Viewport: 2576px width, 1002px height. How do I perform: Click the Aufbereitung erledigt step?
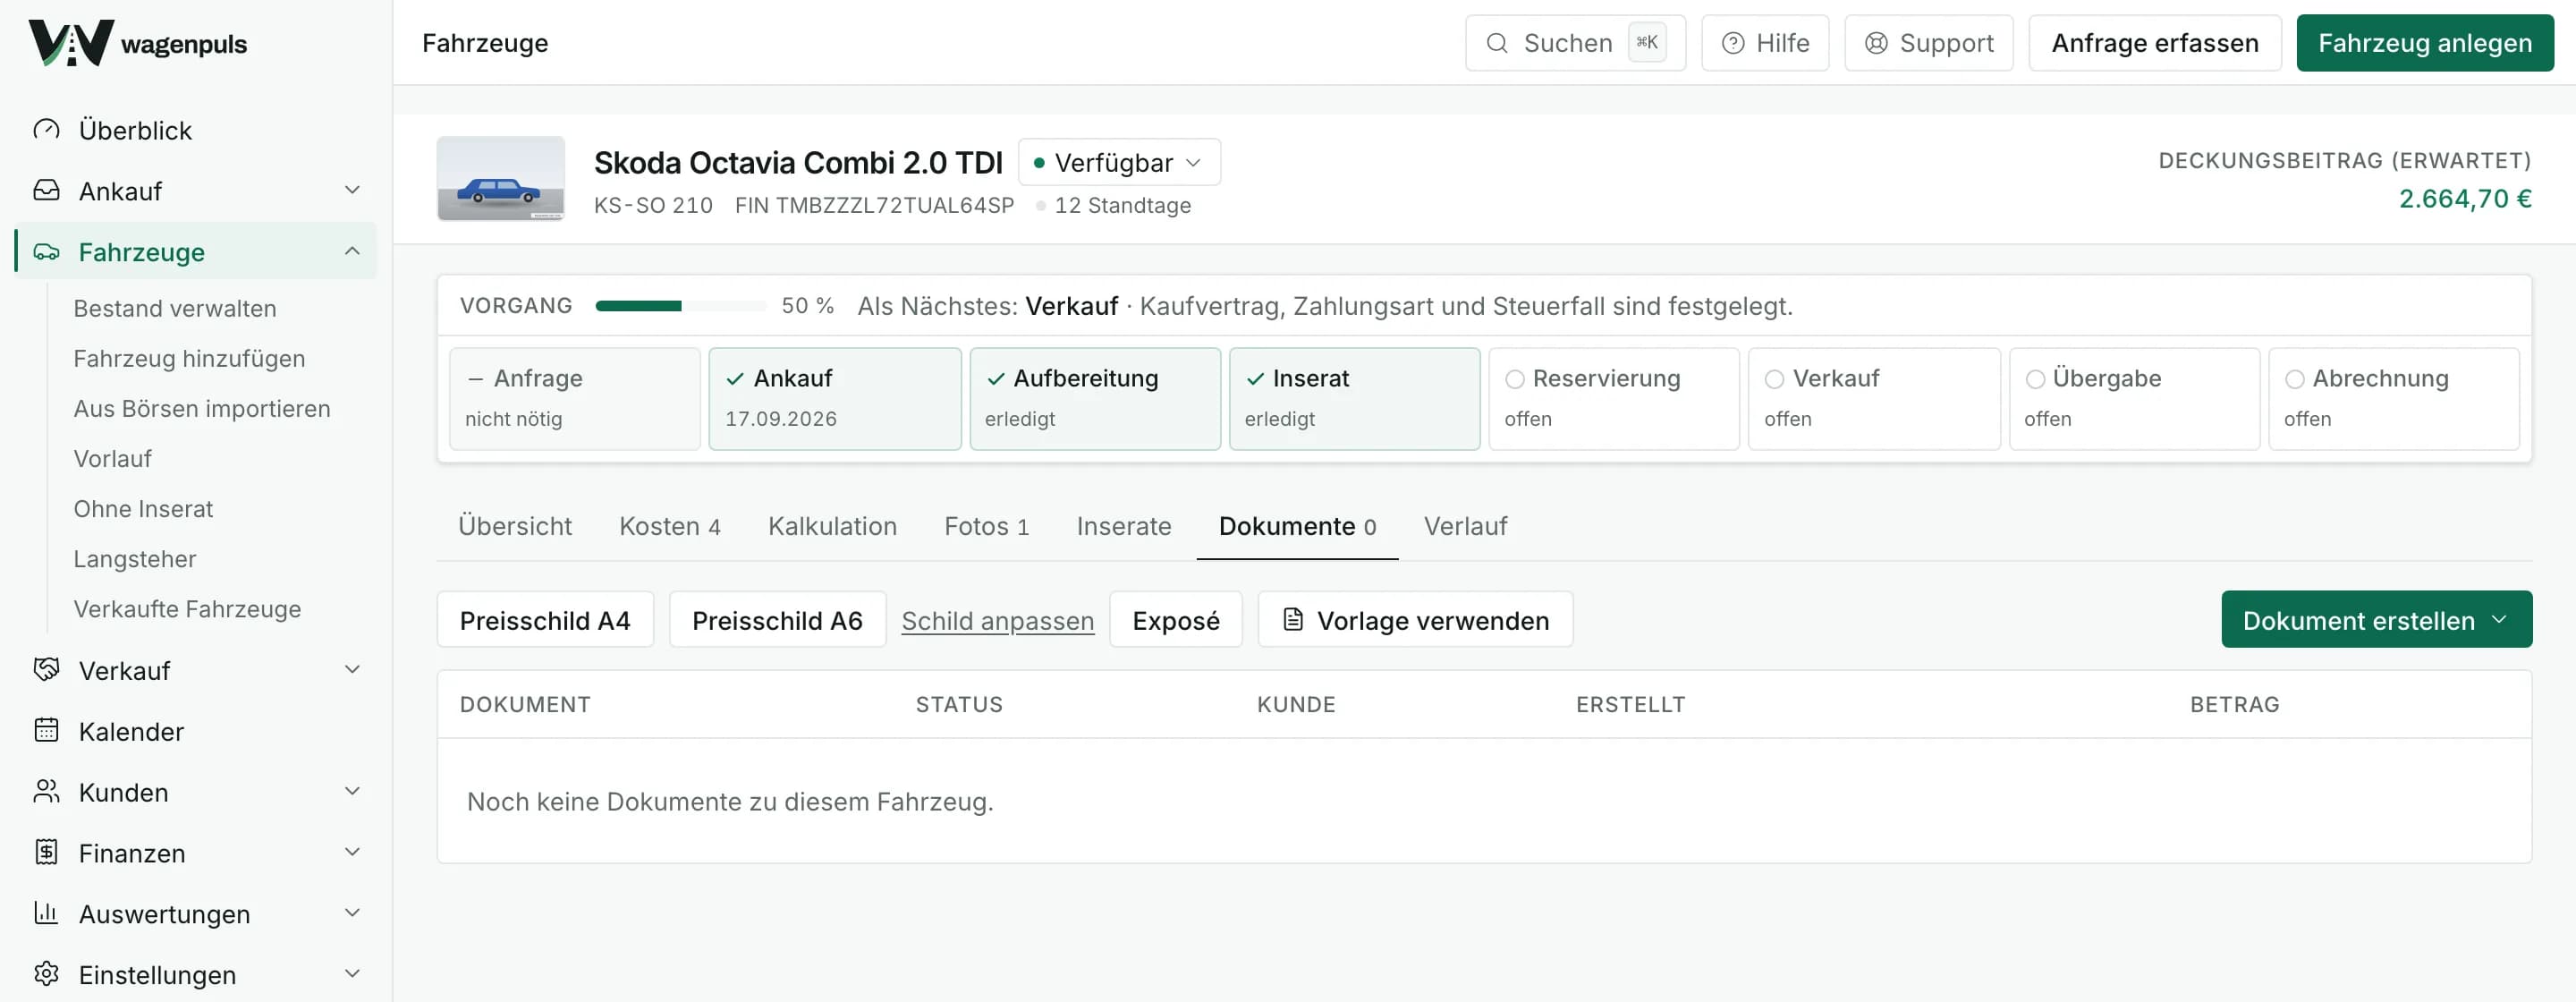pos(1095,398)
